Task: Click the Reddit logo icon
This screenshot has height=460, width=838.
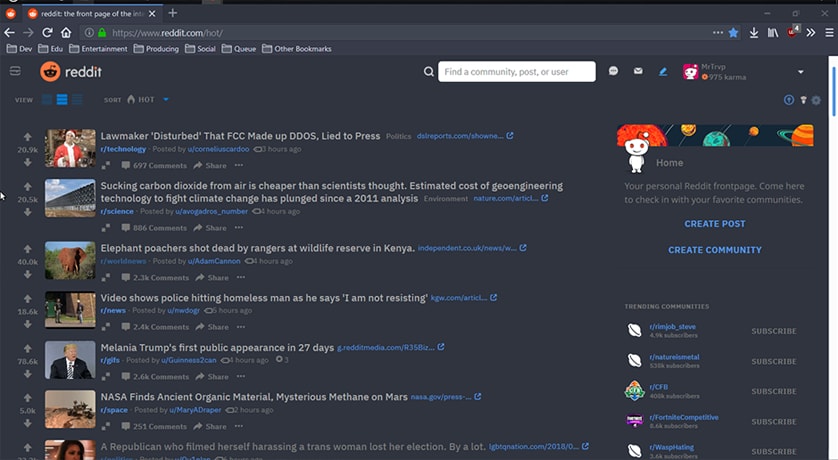Action: tap(50, 72)
